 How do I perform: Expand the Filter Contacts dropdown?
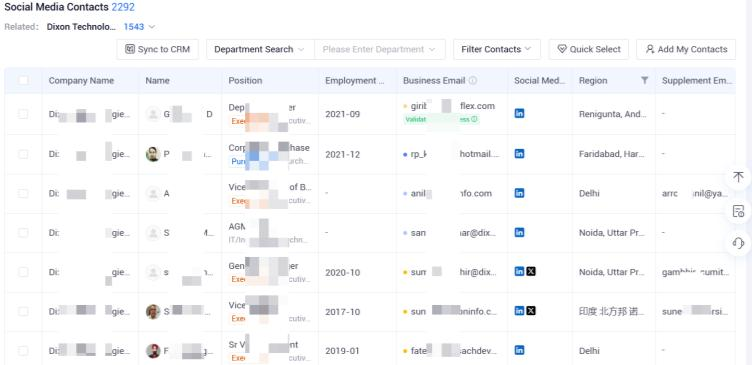(x=497, y=49)
